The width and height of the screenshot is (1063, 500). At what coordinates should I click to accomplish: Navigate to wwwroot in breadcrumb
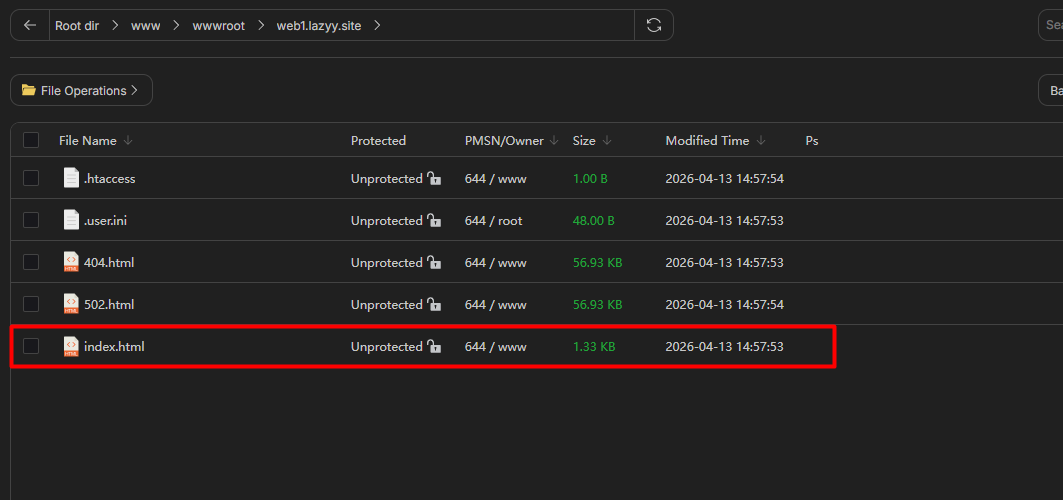point(218,25)
